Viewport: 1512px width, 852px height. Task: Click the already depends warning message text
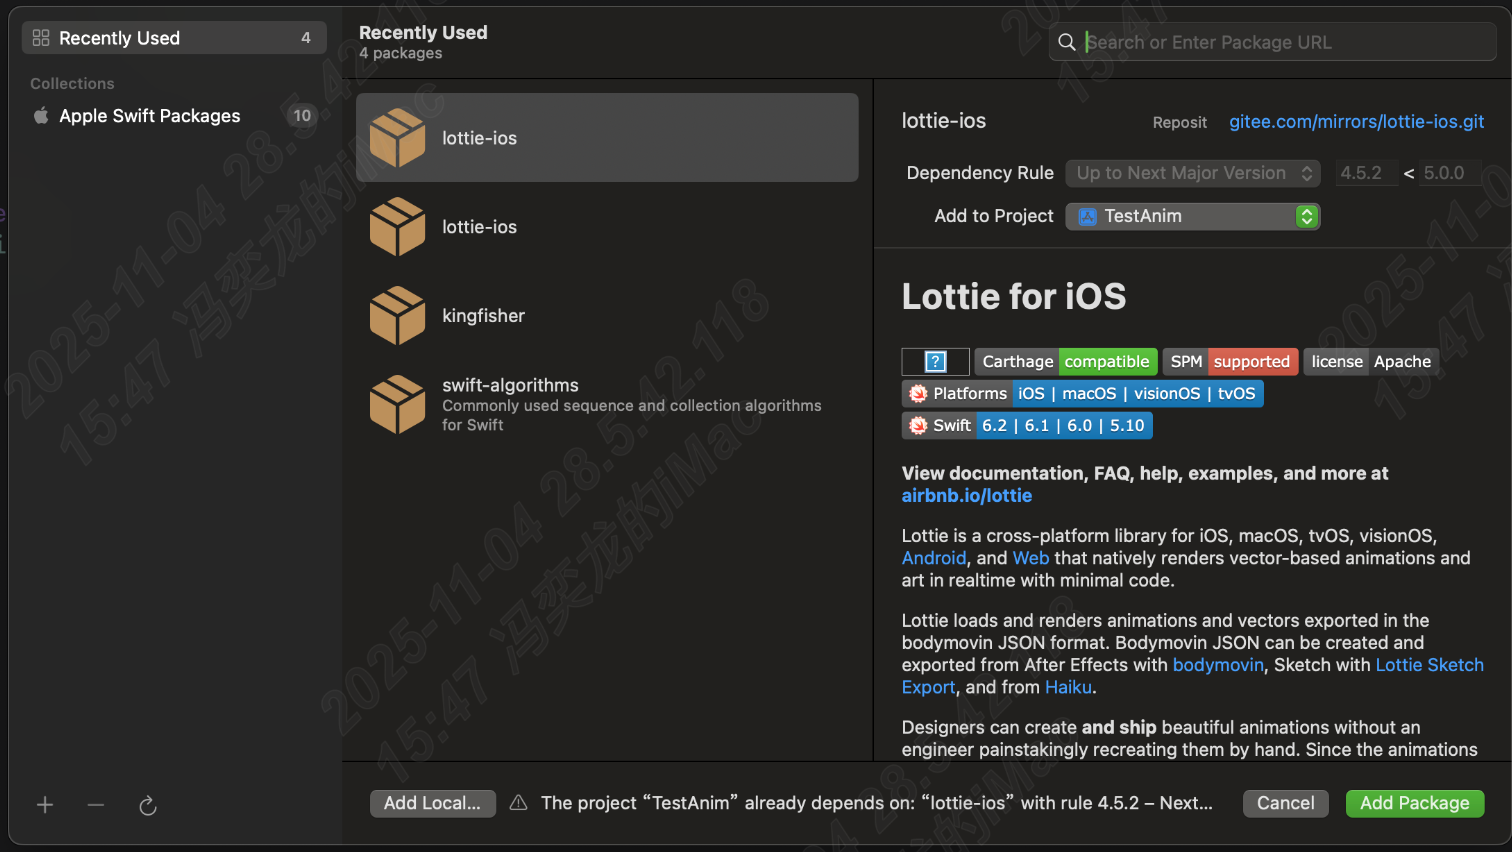click(877, 803)
